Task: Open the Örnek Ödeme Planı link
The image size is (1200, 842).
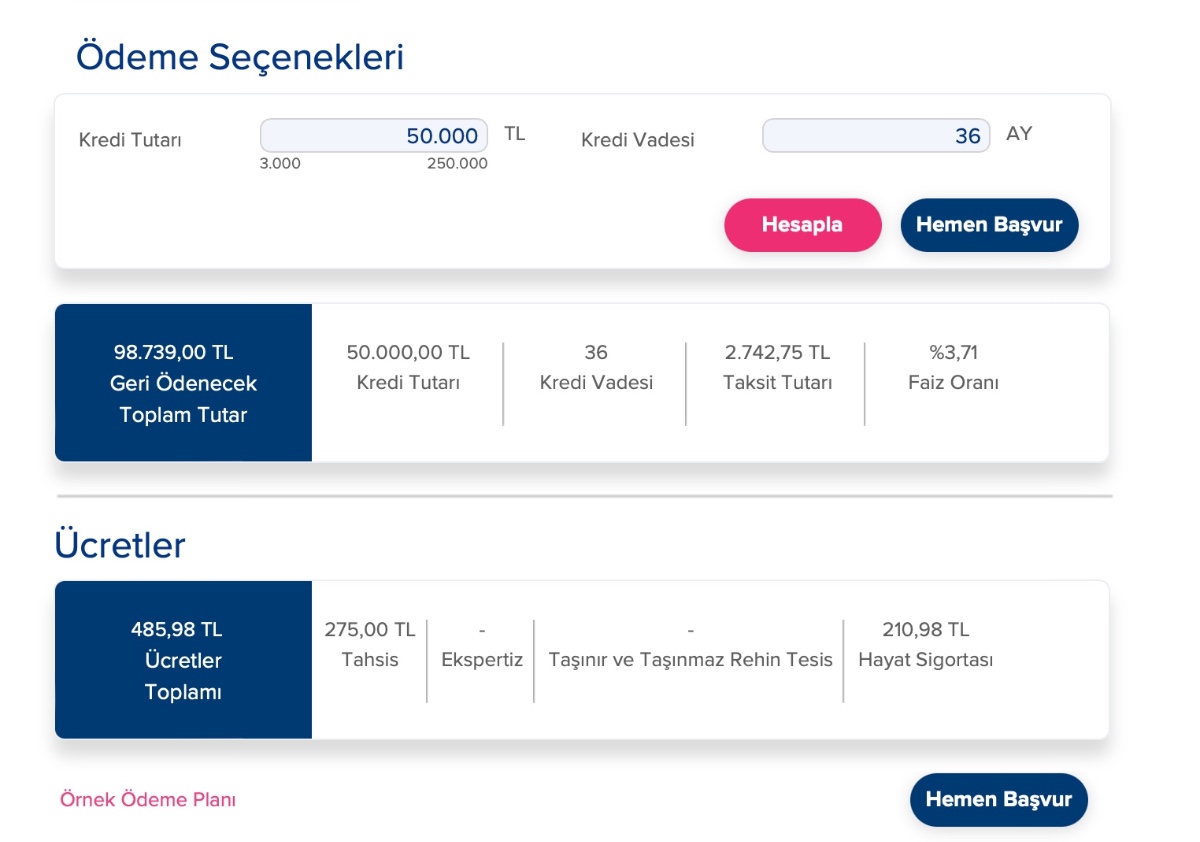Action: (x=148, y=800)
